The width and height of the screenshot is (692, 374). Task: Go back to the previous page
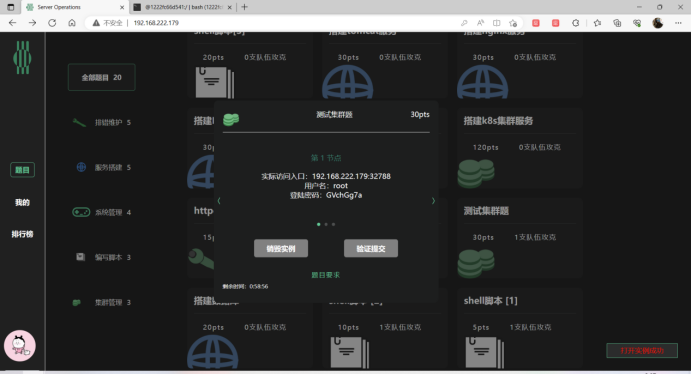tap(12, 23)
